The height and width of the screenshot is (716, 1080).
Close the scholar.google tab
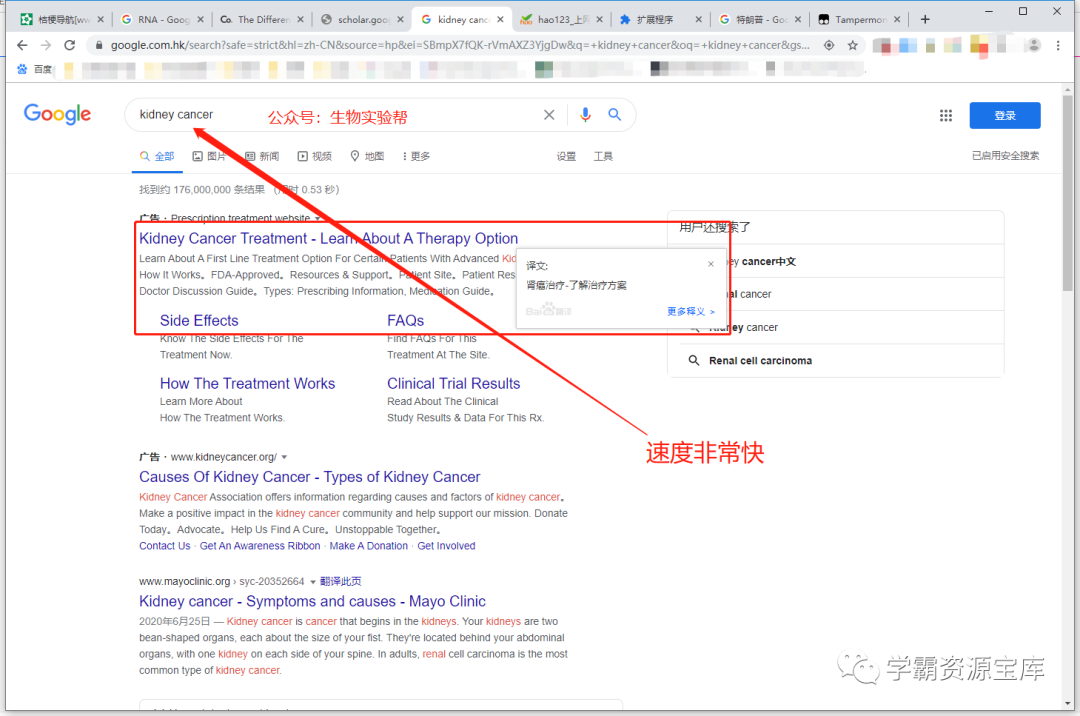pyautogui.click(x=400, y=19)
